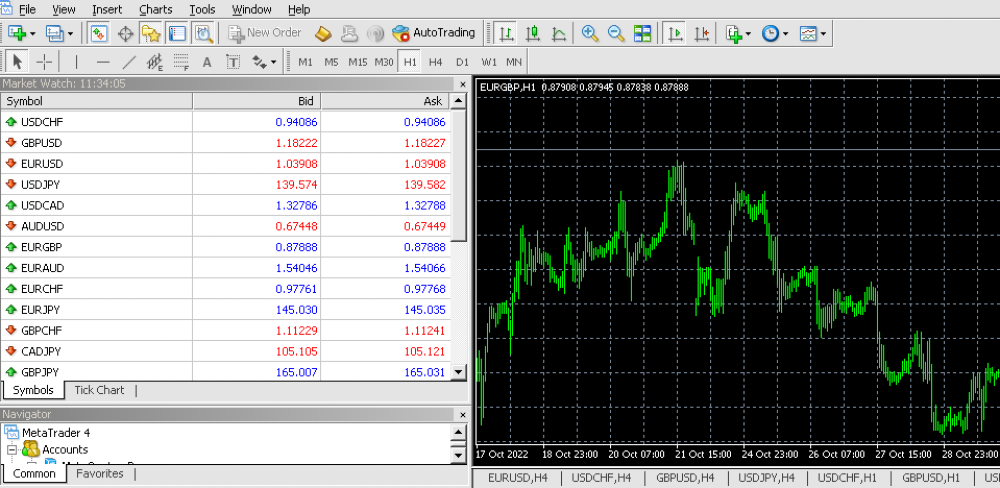Switch timeframe to H4
The height and width of the screenshot is (488, 1000).
(436, 62)
